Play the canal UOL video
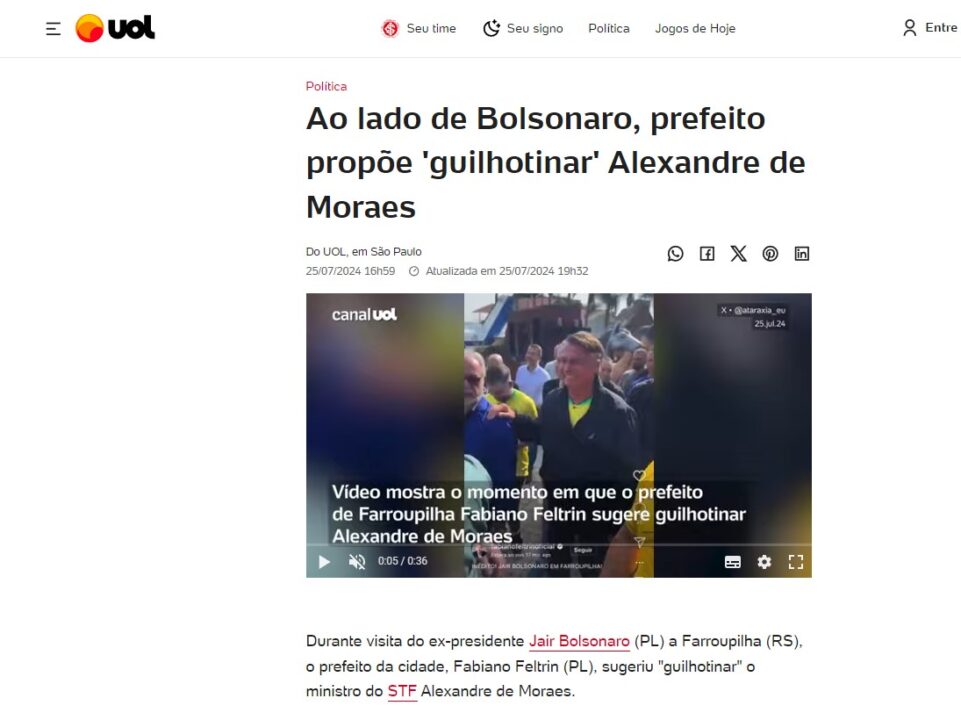Image resolution: width=961 pixels, height=720 pixels. tap(324, 561)
